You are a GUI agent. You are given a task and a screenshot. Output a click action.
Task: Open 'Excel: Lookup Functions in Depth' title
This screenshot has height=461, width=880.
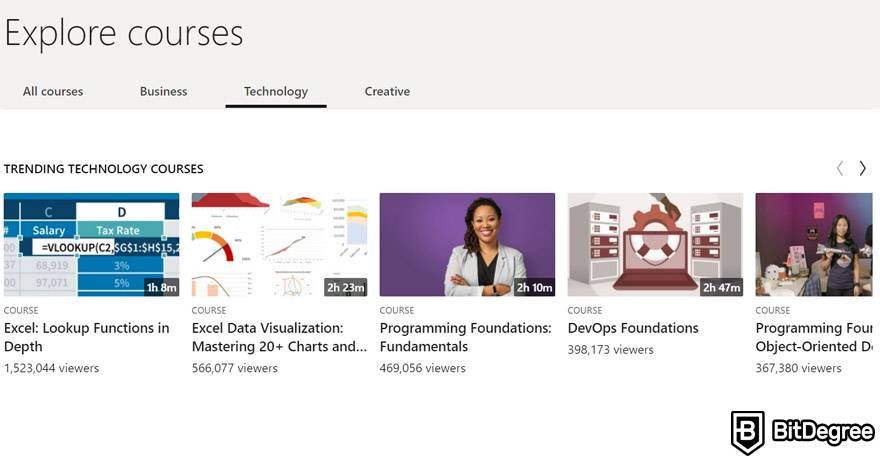(86, 337)
